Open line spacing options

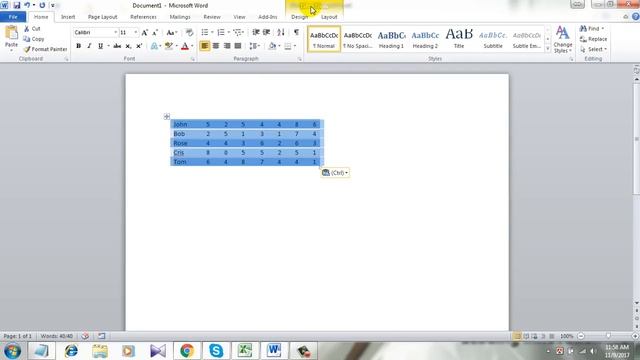coord(255,46)
